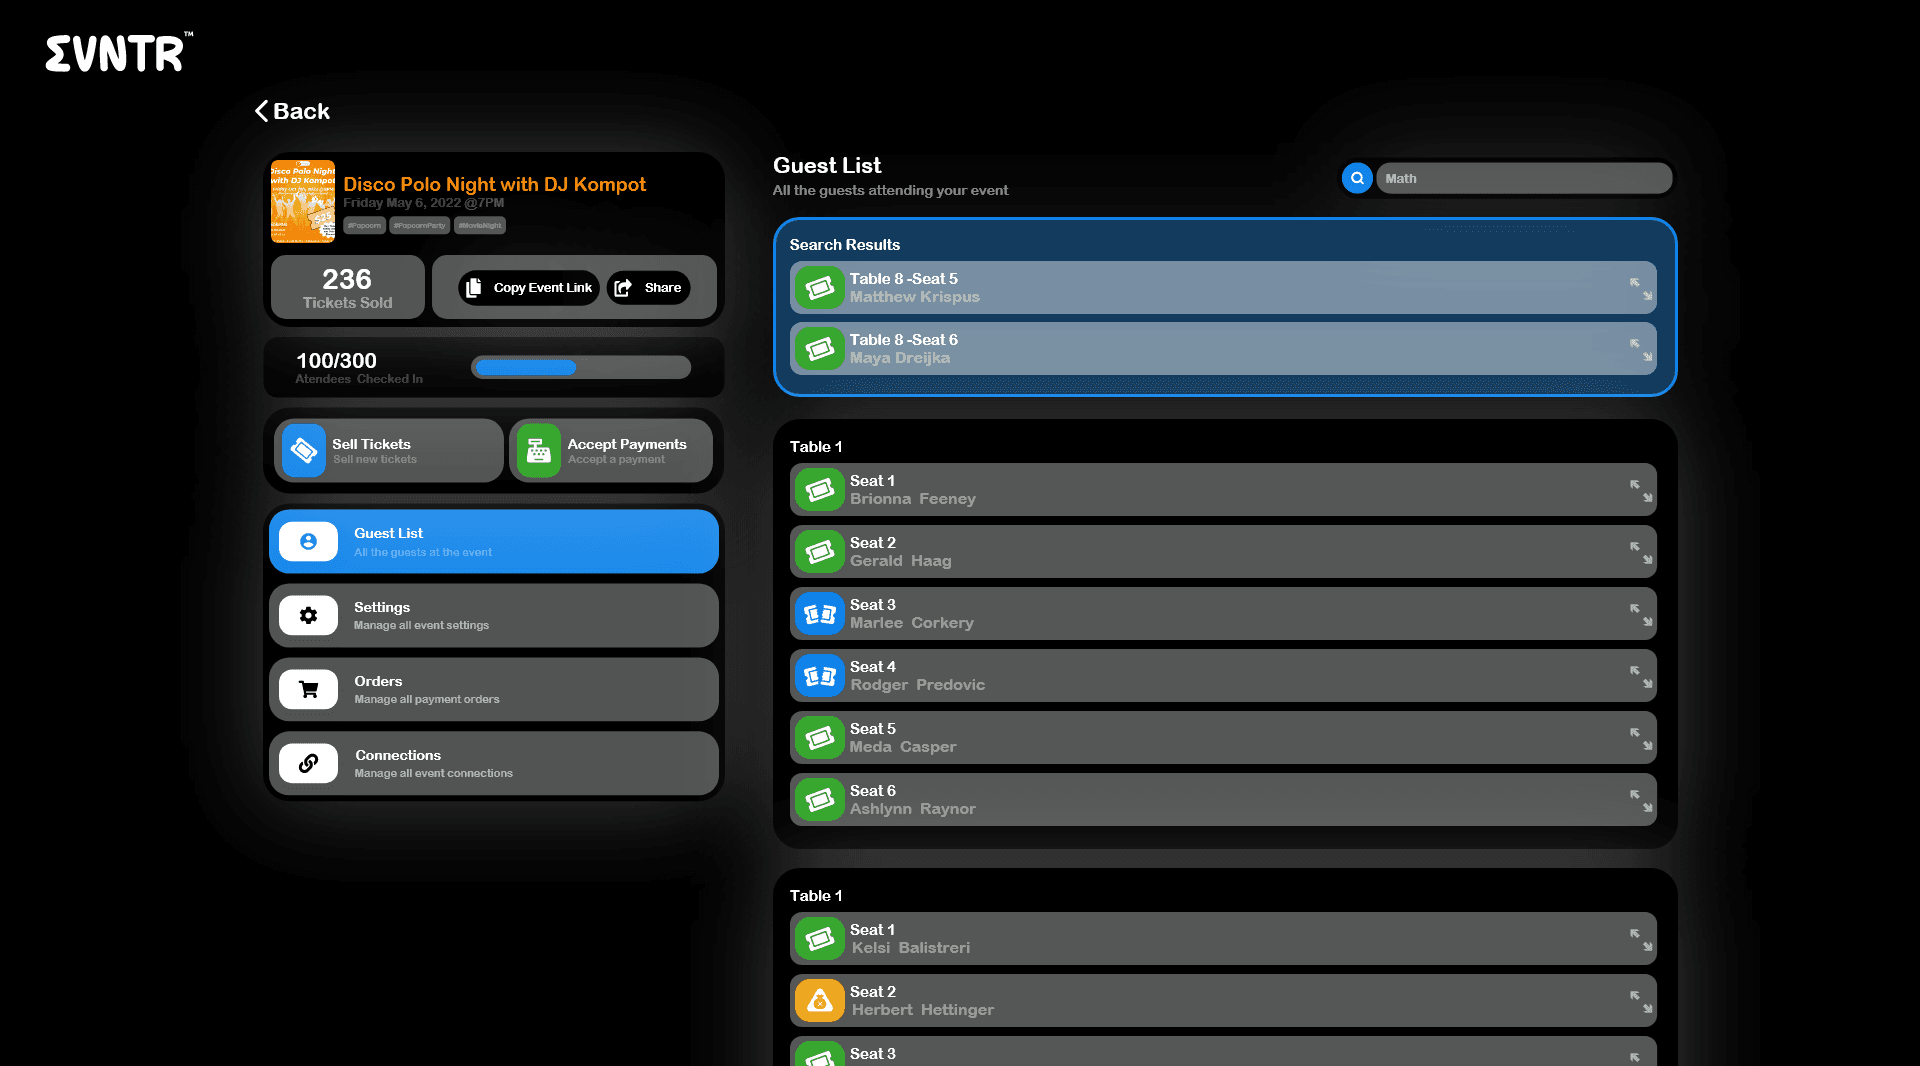Click the orange drink icon next to Herbert Hettinger
Image resolution: width=1920 pixels, height=1066 pixels.
[x=819, y=1000]
